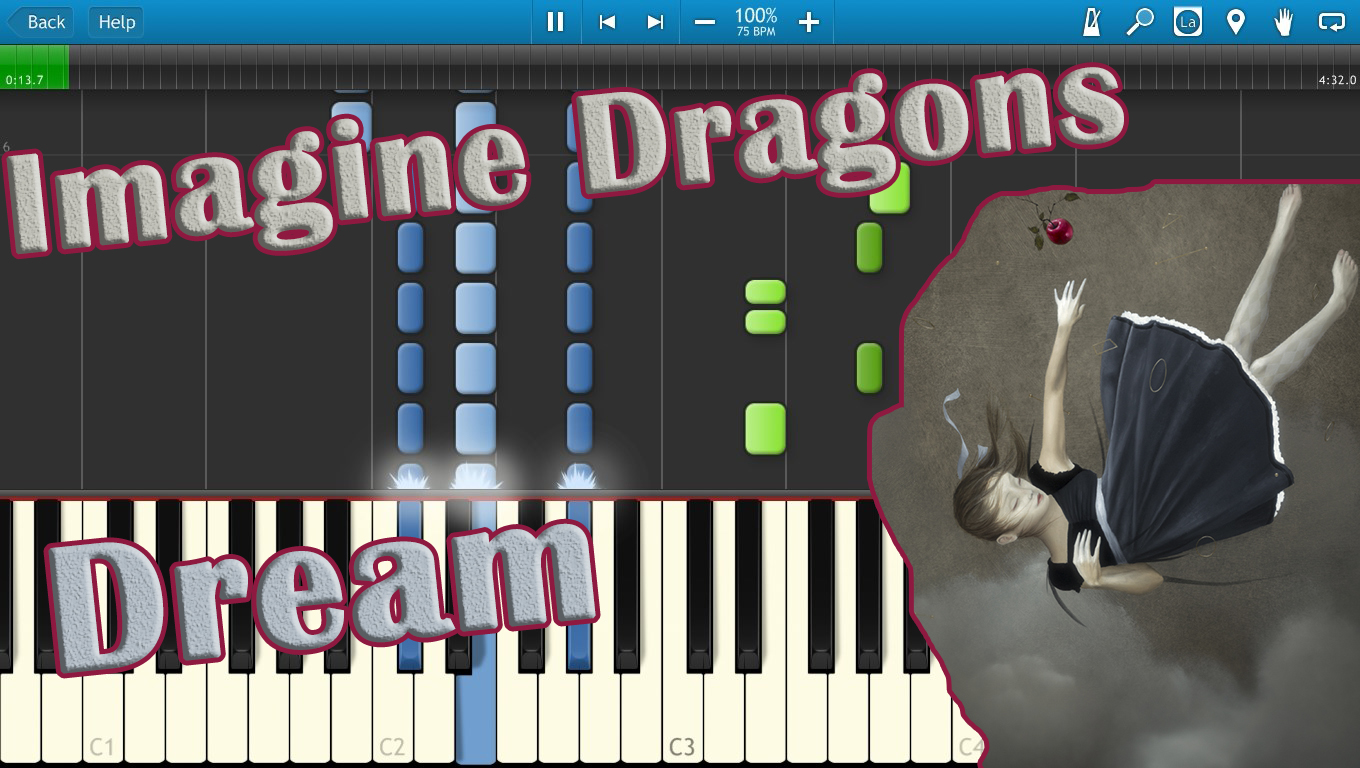Open the zoom magnifier tool
The image size is (1360, 768).
pos(1140,22)
